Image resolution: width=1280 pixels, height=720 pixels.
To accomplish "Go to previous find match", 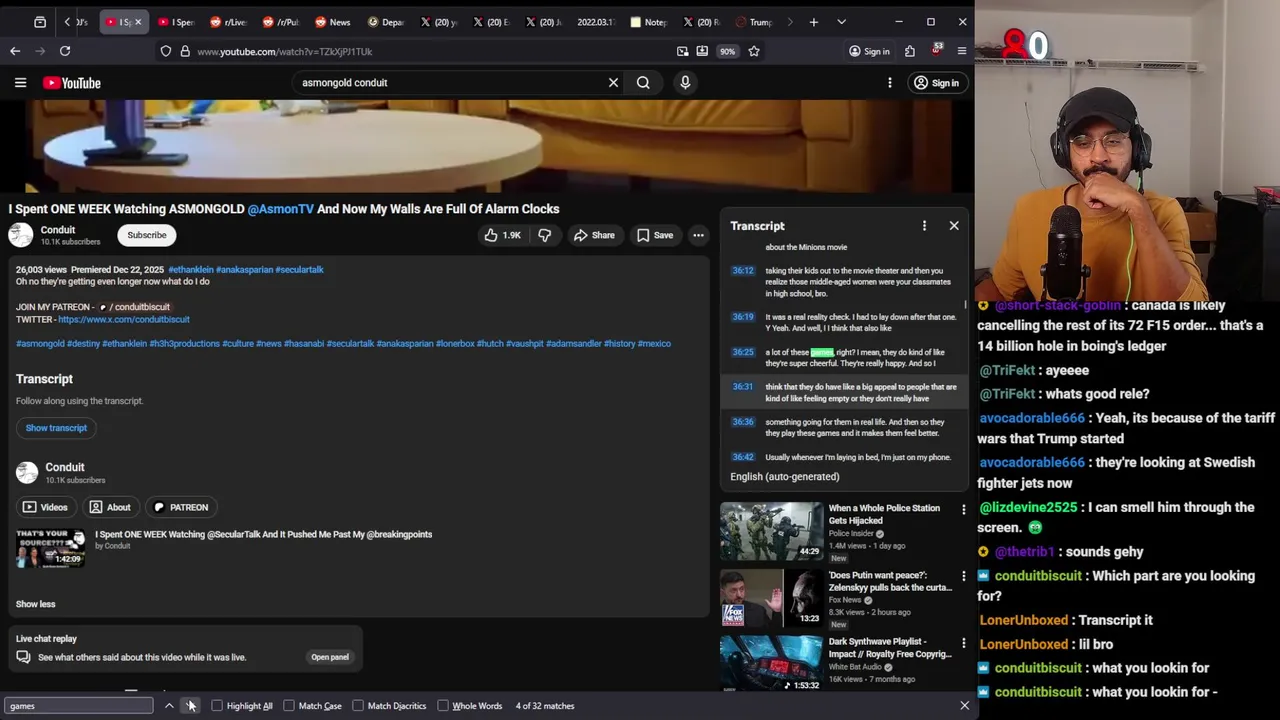I will 169,706.
